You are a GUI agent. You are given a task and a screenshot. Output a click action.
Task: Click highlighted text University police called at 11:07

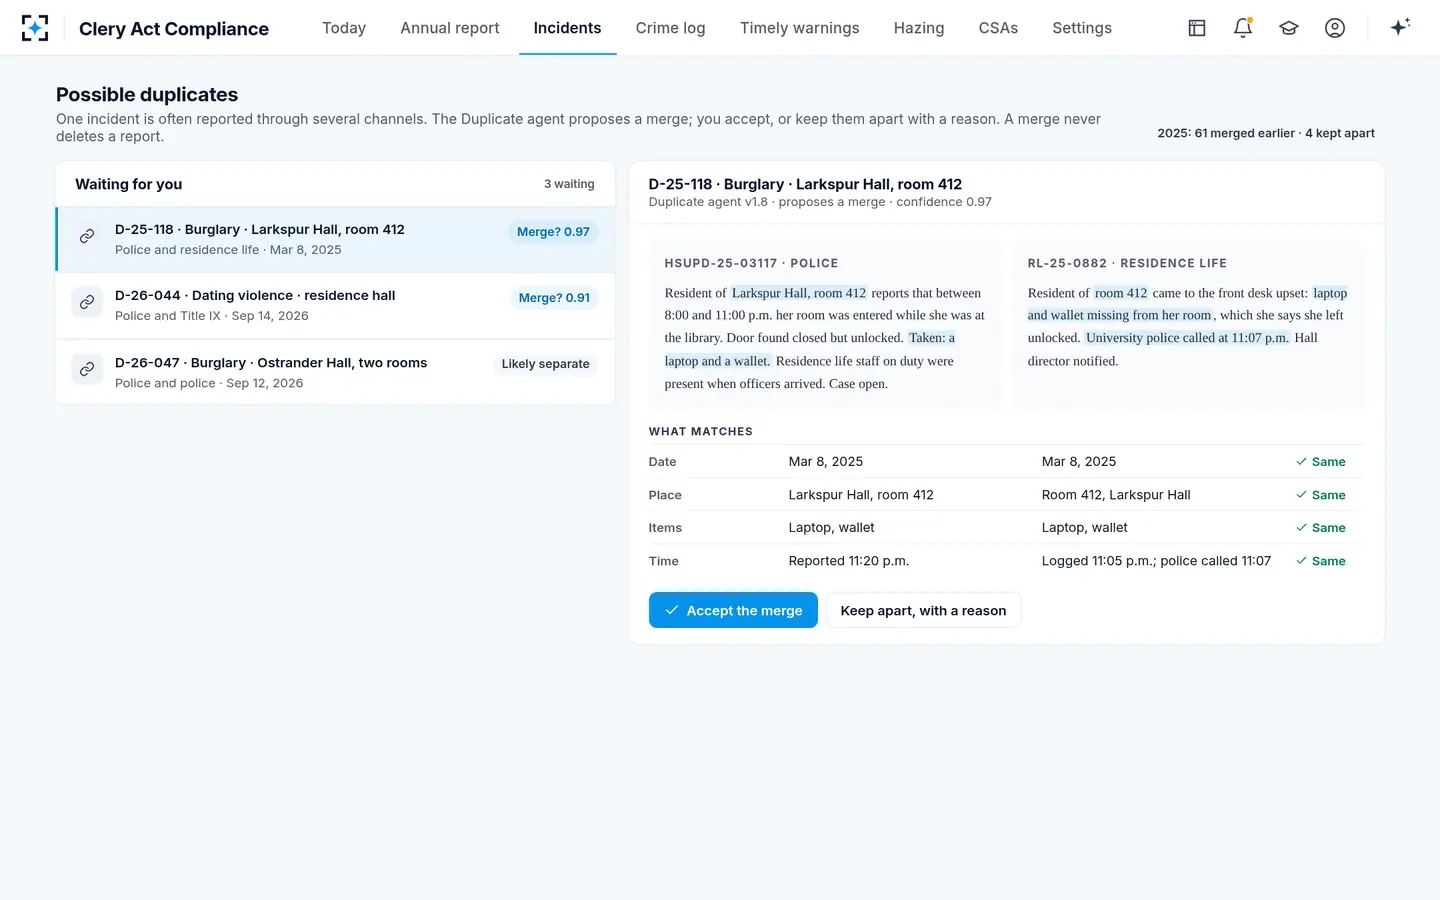point(1187,338)
